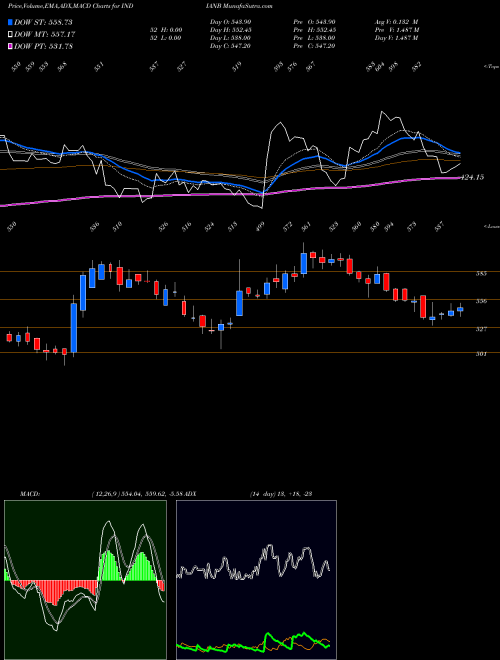Click the Pre C: 547.20 value
The width and height of the screenshot is (500, 660).
(314, 46)
